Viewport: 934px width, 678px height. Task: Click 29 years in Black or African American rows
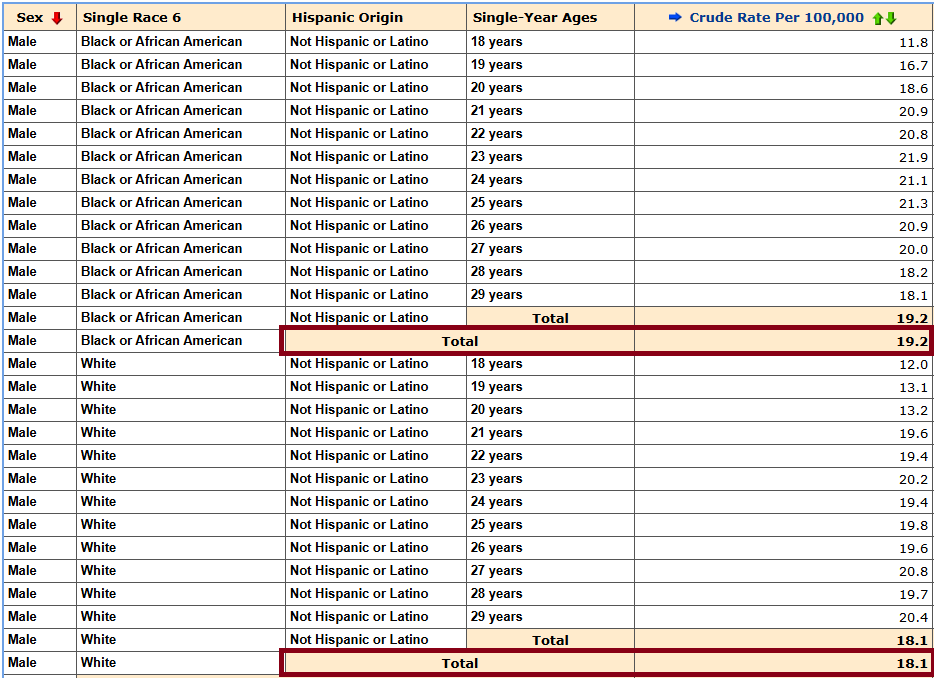pos(496,294)
